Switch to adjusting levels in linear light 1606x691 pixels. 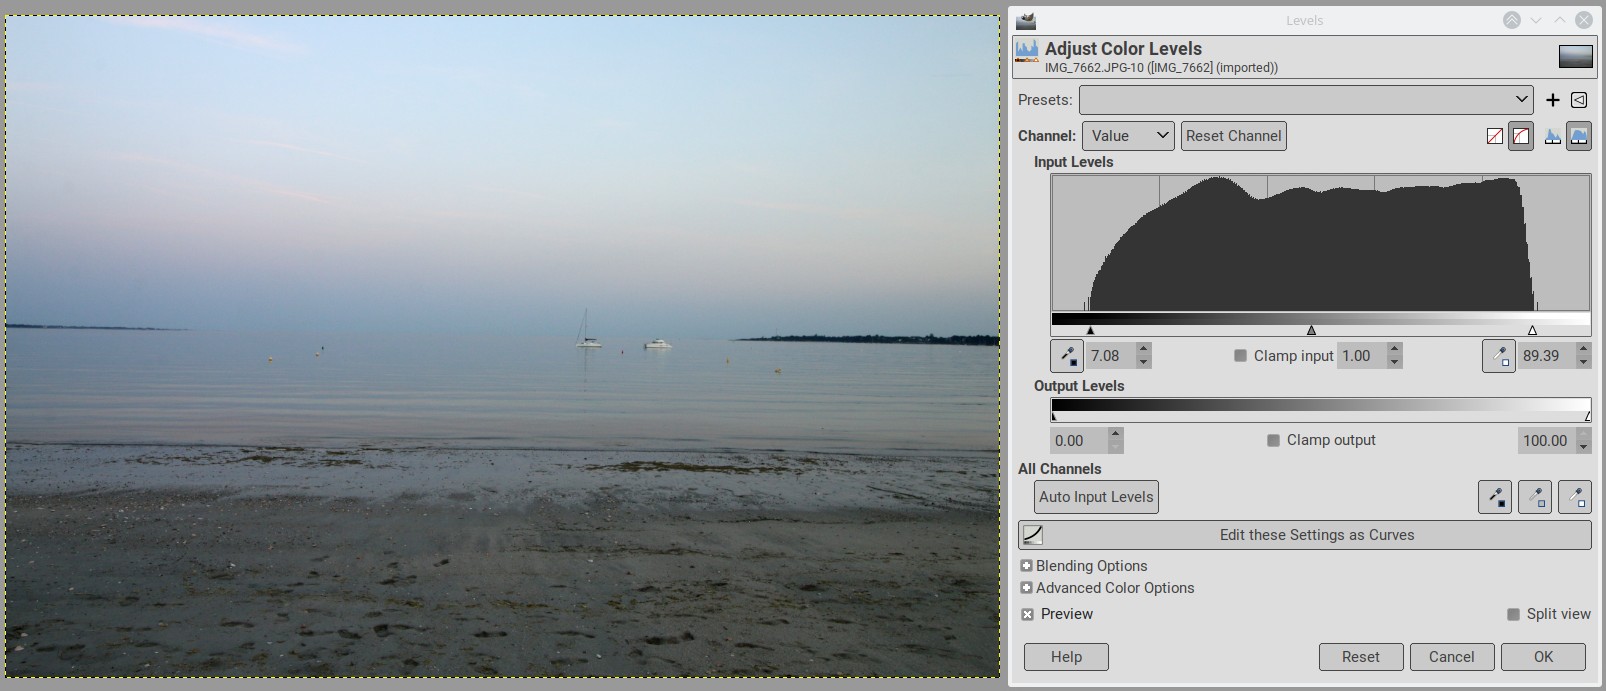pyautogui.click(x=1495, y=136)
